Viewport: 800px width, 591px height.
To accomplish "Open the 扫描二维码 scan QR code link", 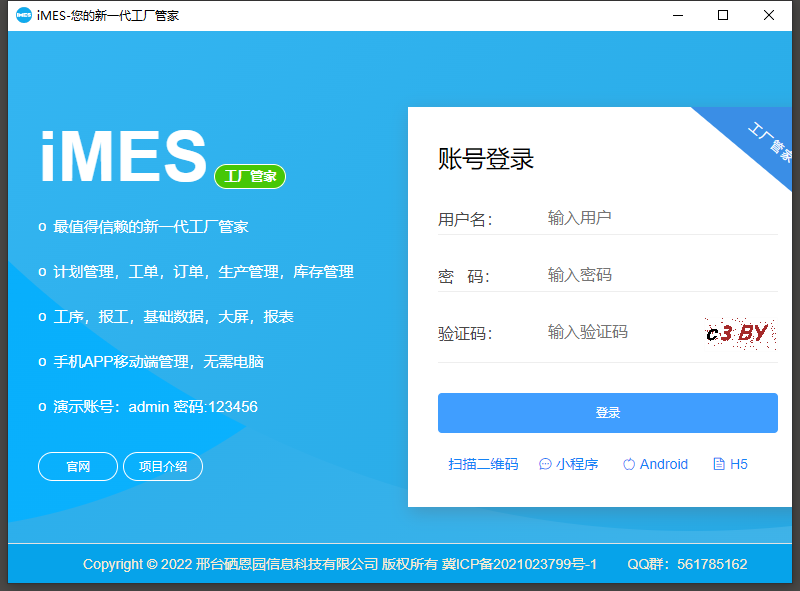I will (483, 464).
